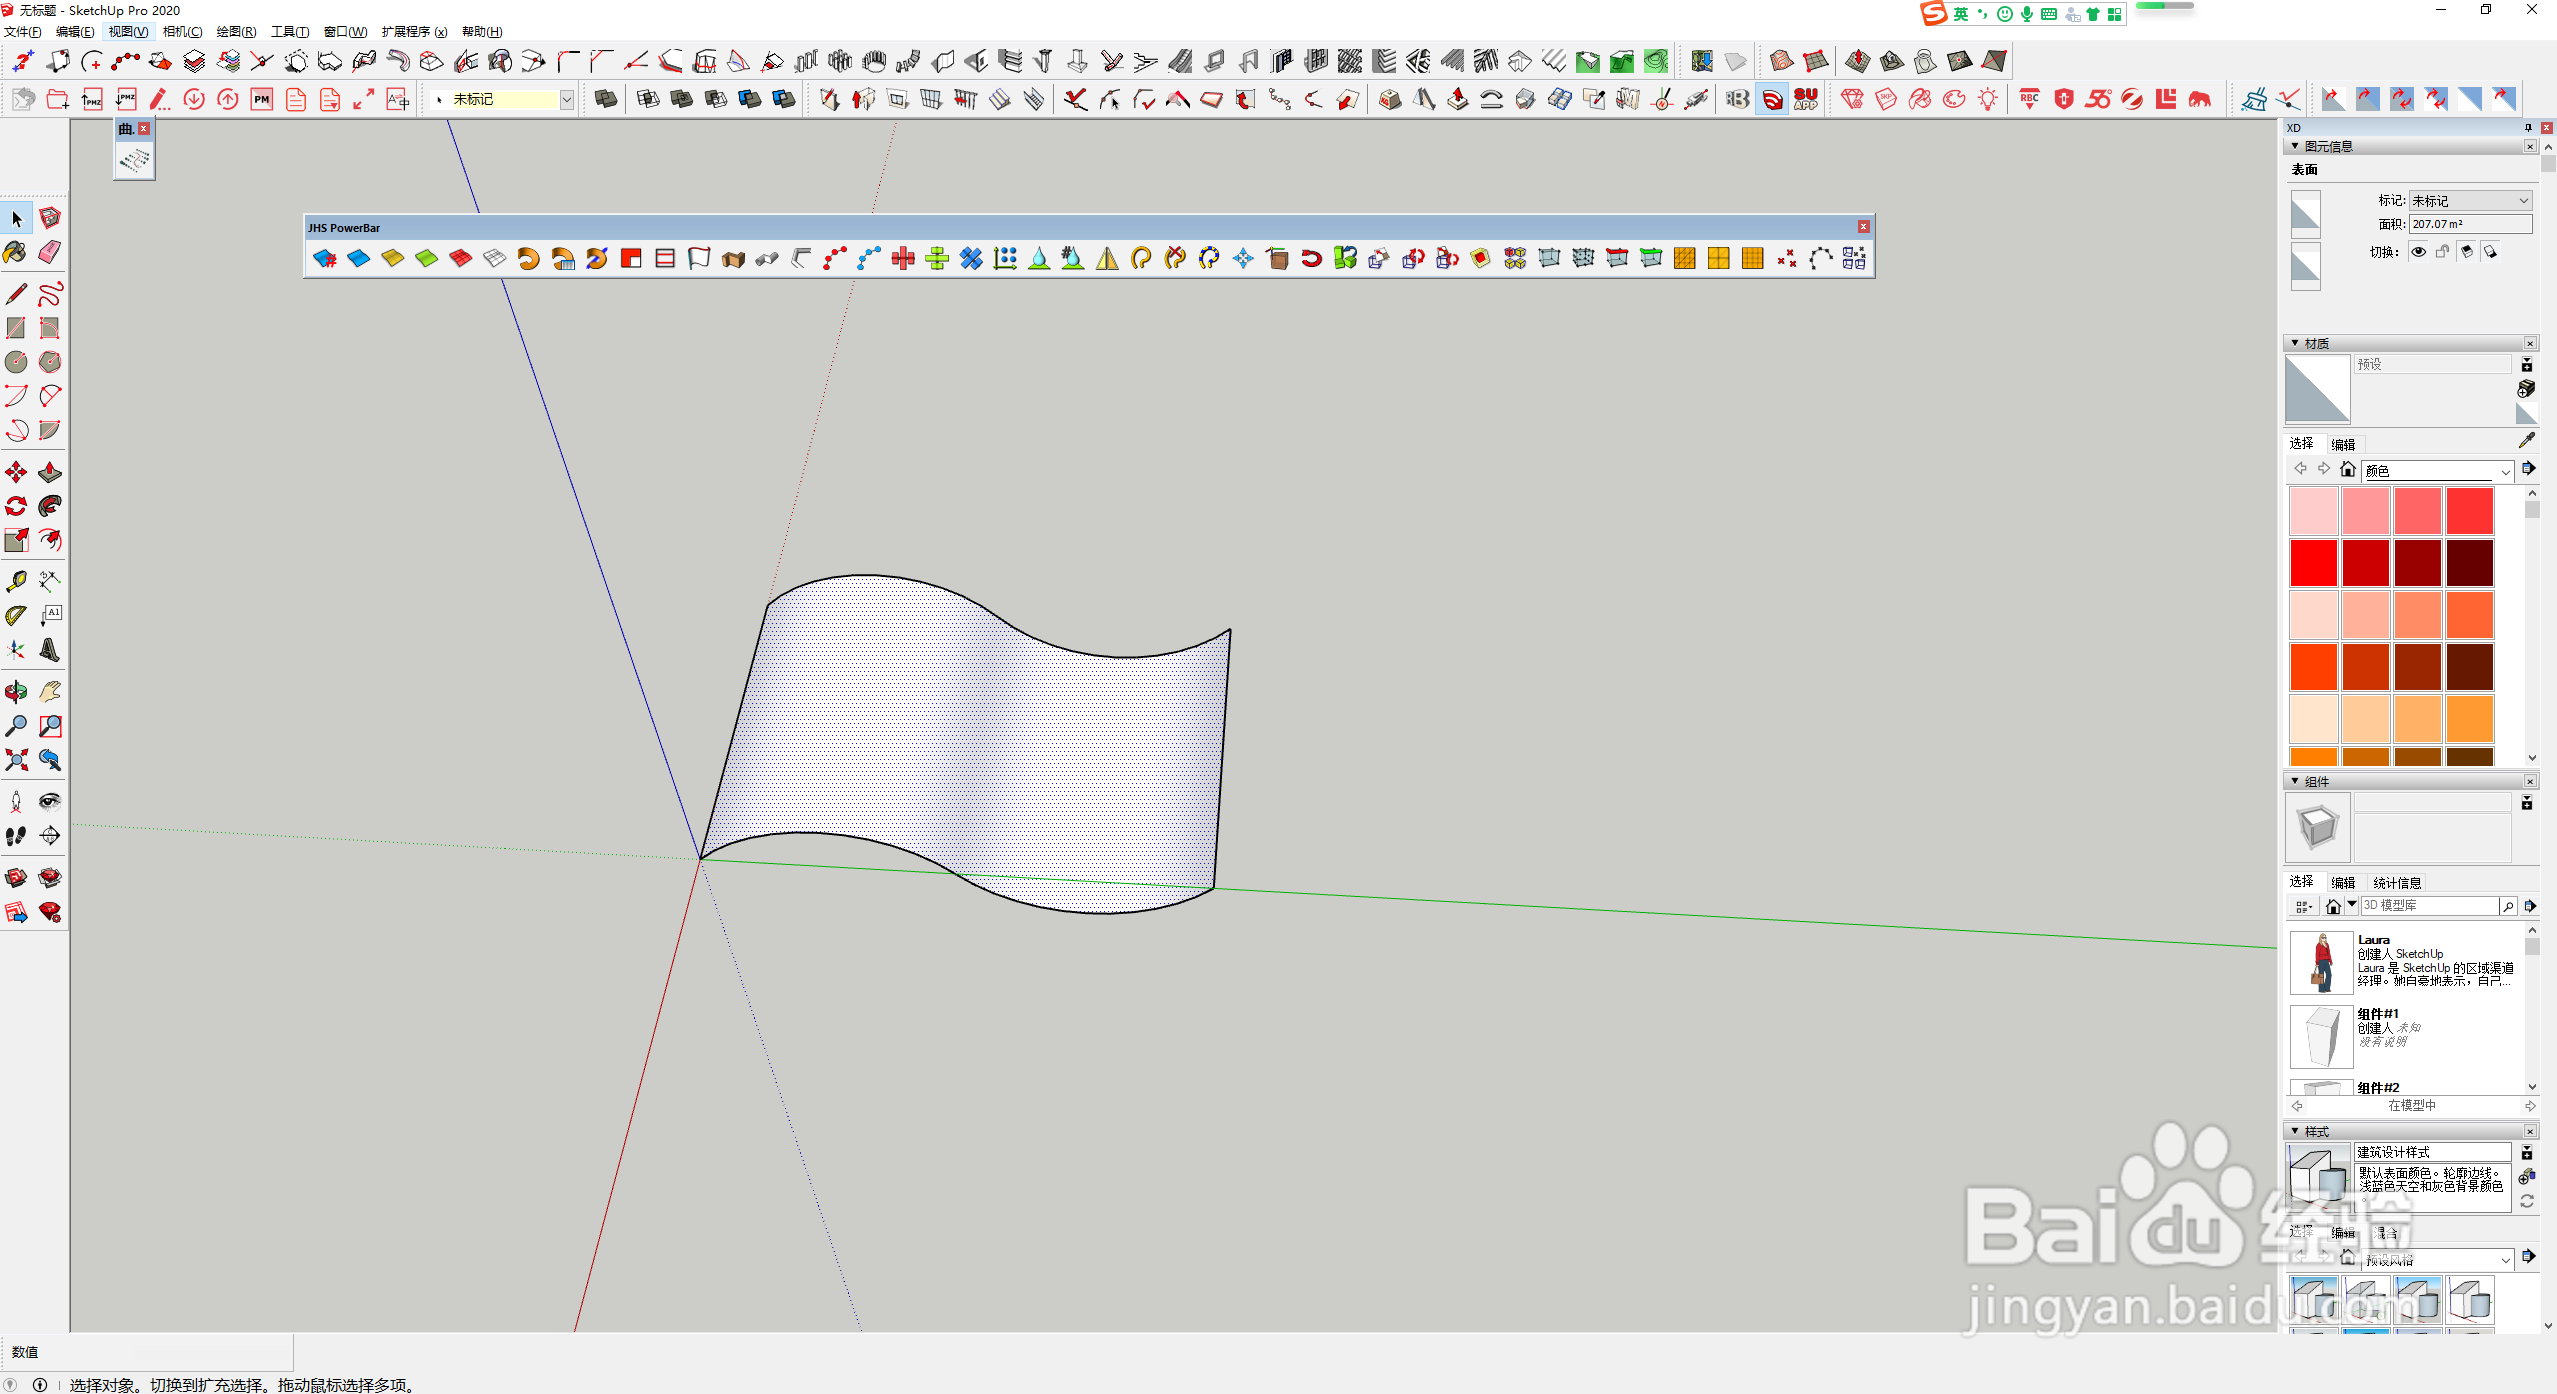The image size is (2557, 1394).
Task: Choose the Rotate tool
Action: tap(16, 506)
